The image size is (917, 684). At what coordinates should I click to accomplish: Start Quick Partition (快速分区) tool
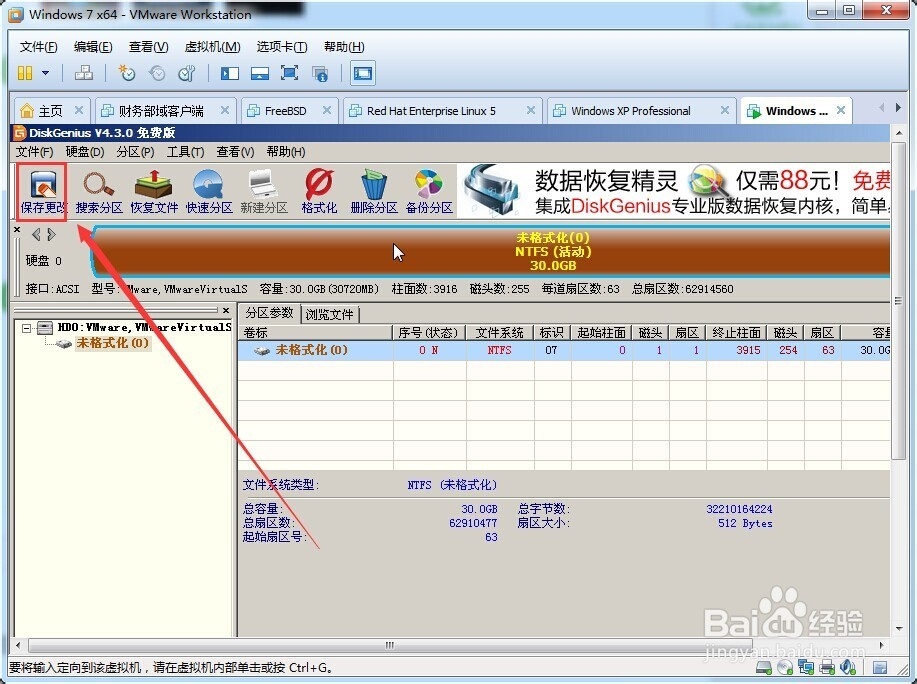pos(209,192)
